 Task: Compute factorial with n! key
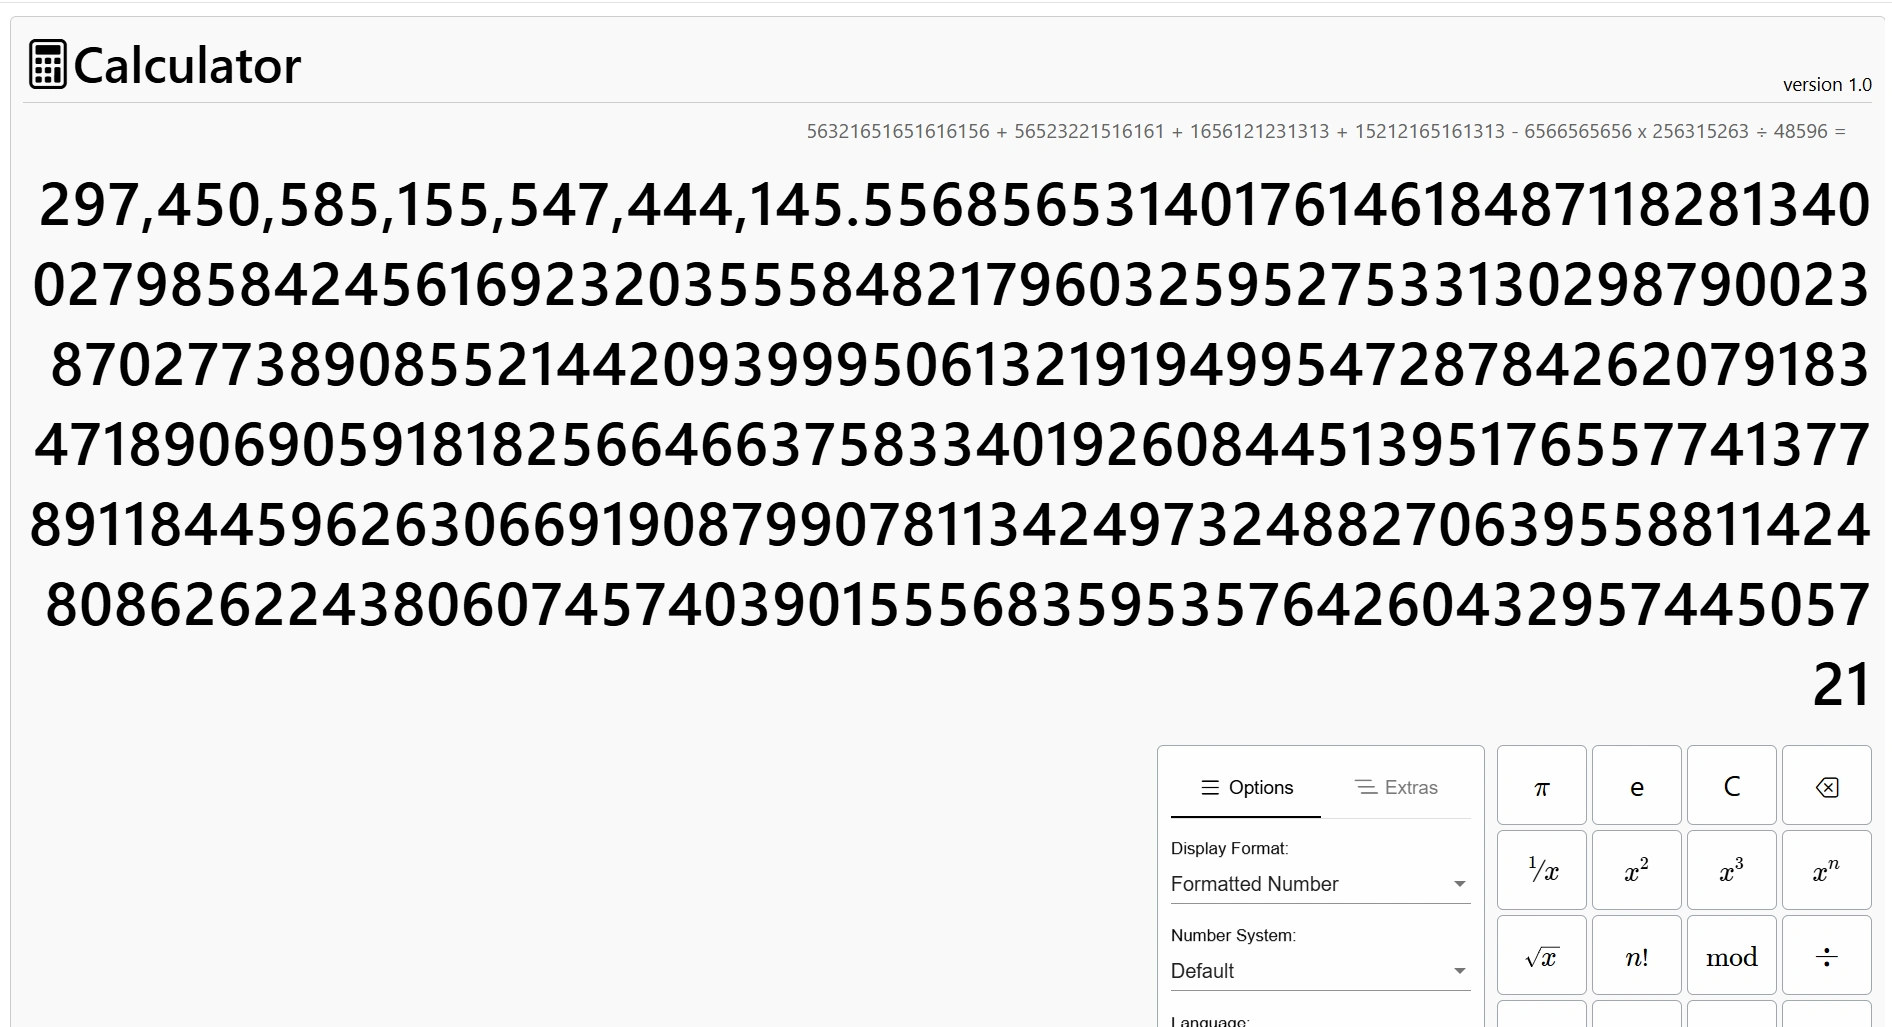(x=1636, y=956)
